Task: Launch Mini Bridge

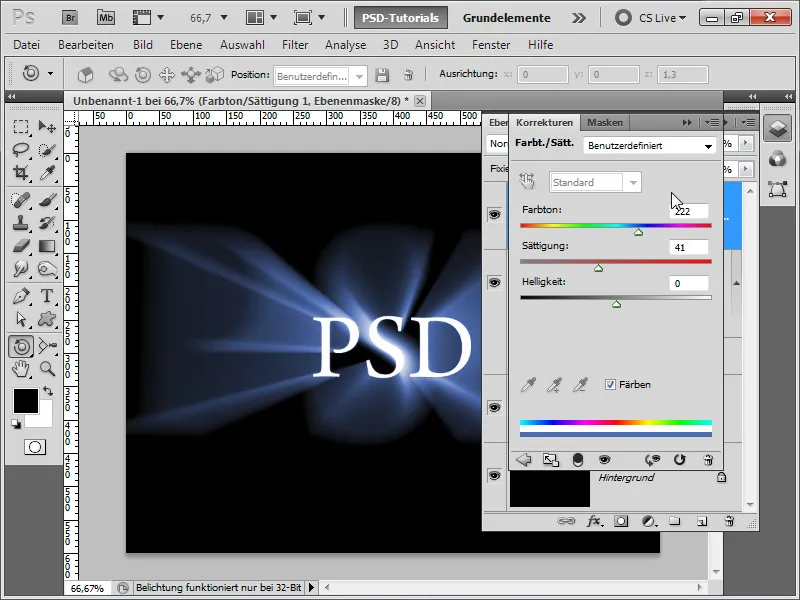Action: coord(106,18)
